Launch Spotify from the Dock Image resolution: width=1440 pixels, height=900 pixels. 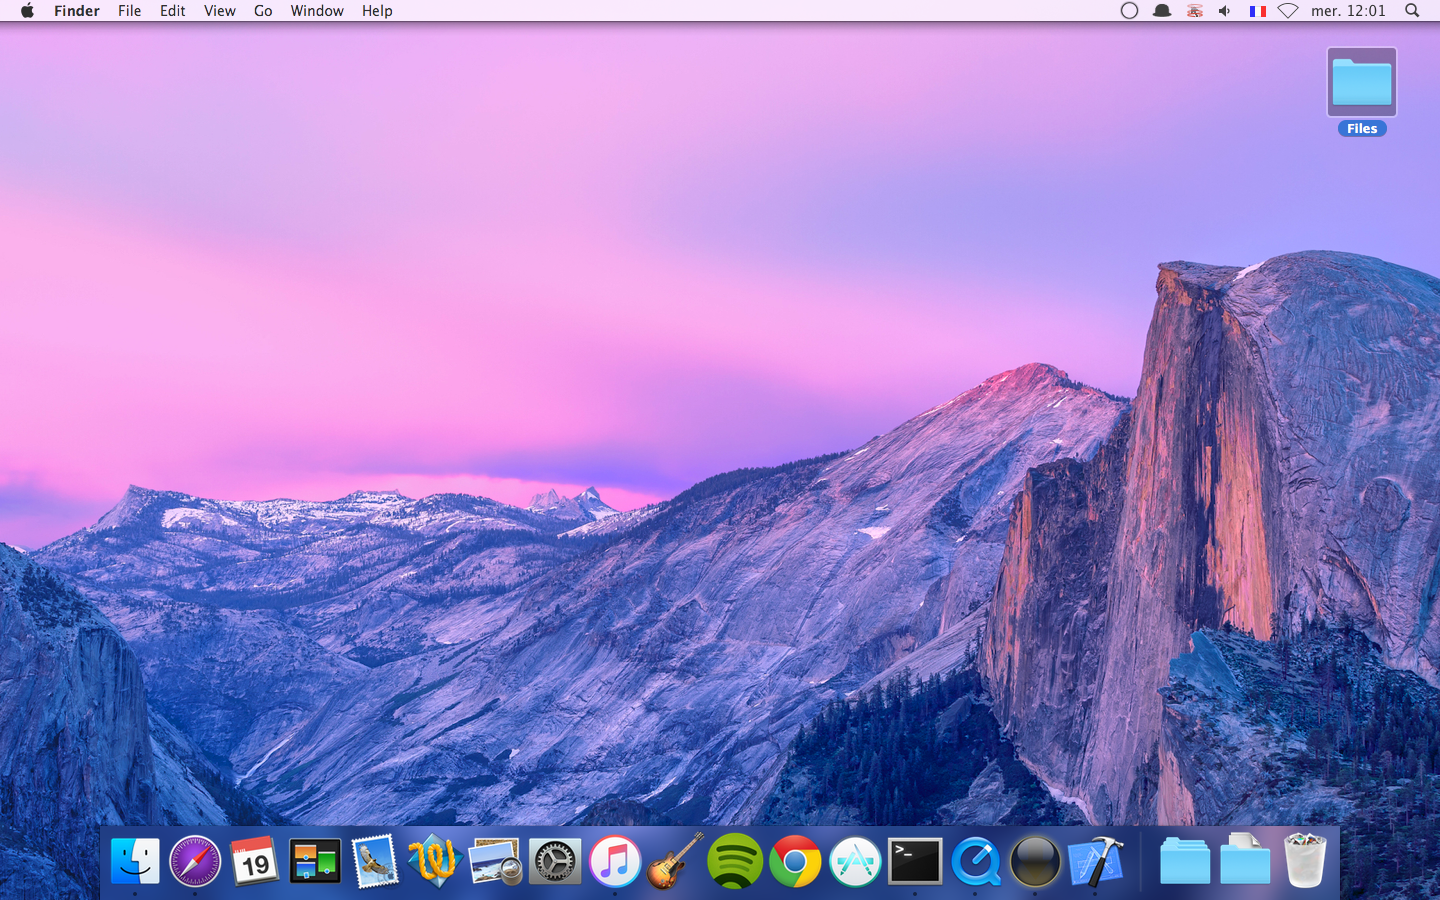(x=735, y=861)
